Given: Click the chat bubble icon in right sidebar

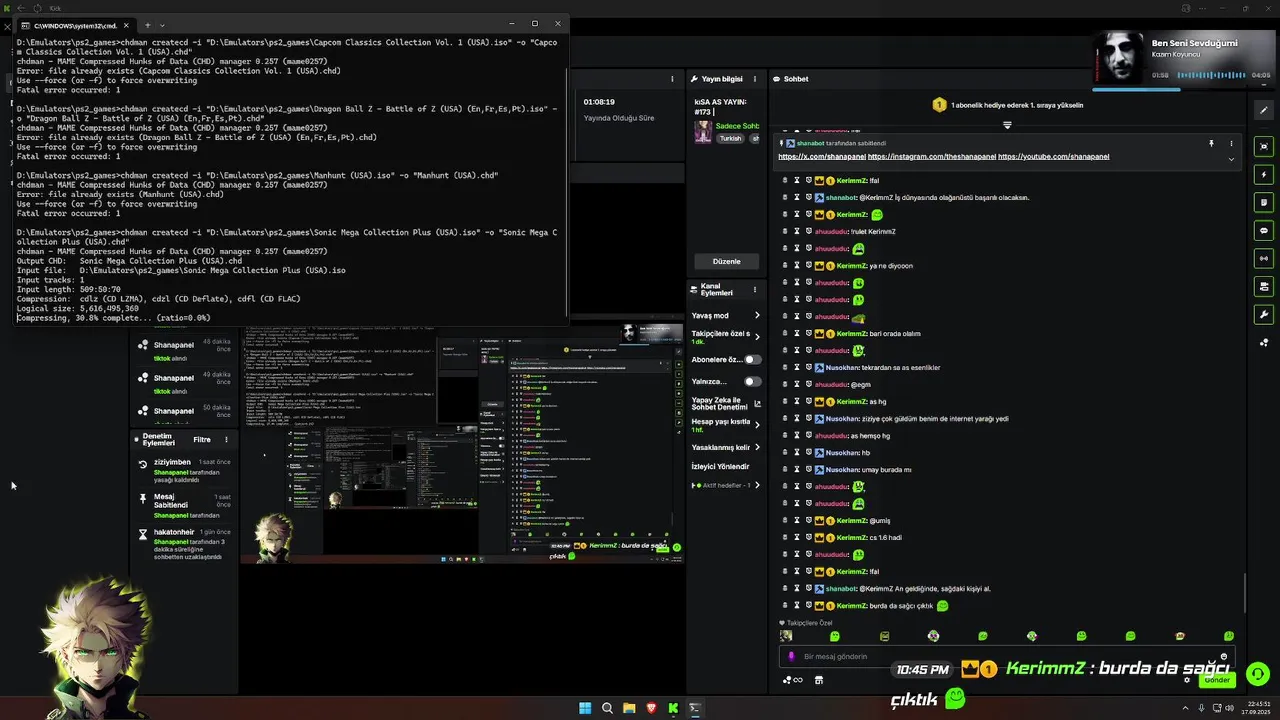Looking at the screenshot, I should (x=1264, y=230).
